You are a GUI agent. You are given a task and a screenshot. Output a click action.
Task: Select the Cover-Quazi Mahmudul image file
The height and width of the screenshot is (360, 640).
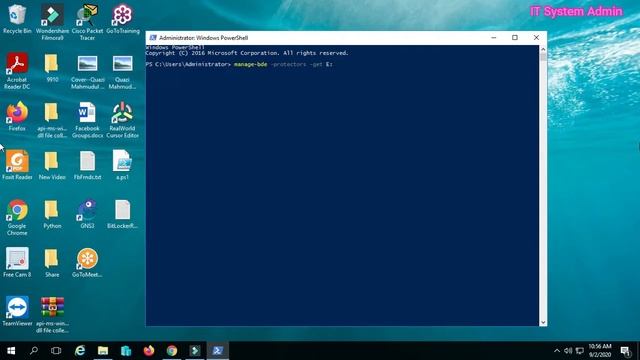87,71
